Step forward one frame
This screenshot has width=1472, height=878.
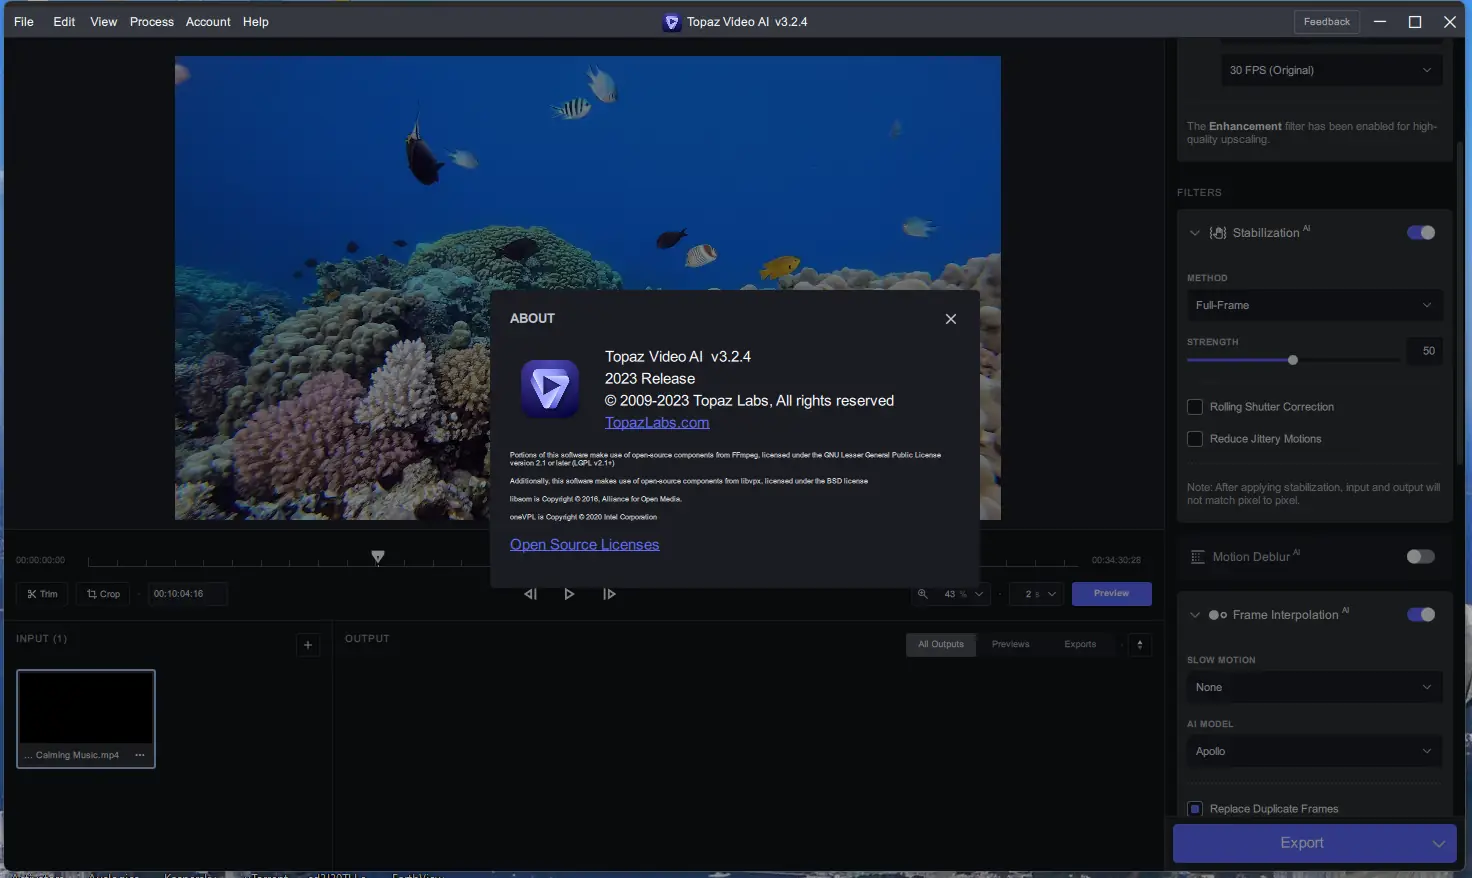coord(609,594)
